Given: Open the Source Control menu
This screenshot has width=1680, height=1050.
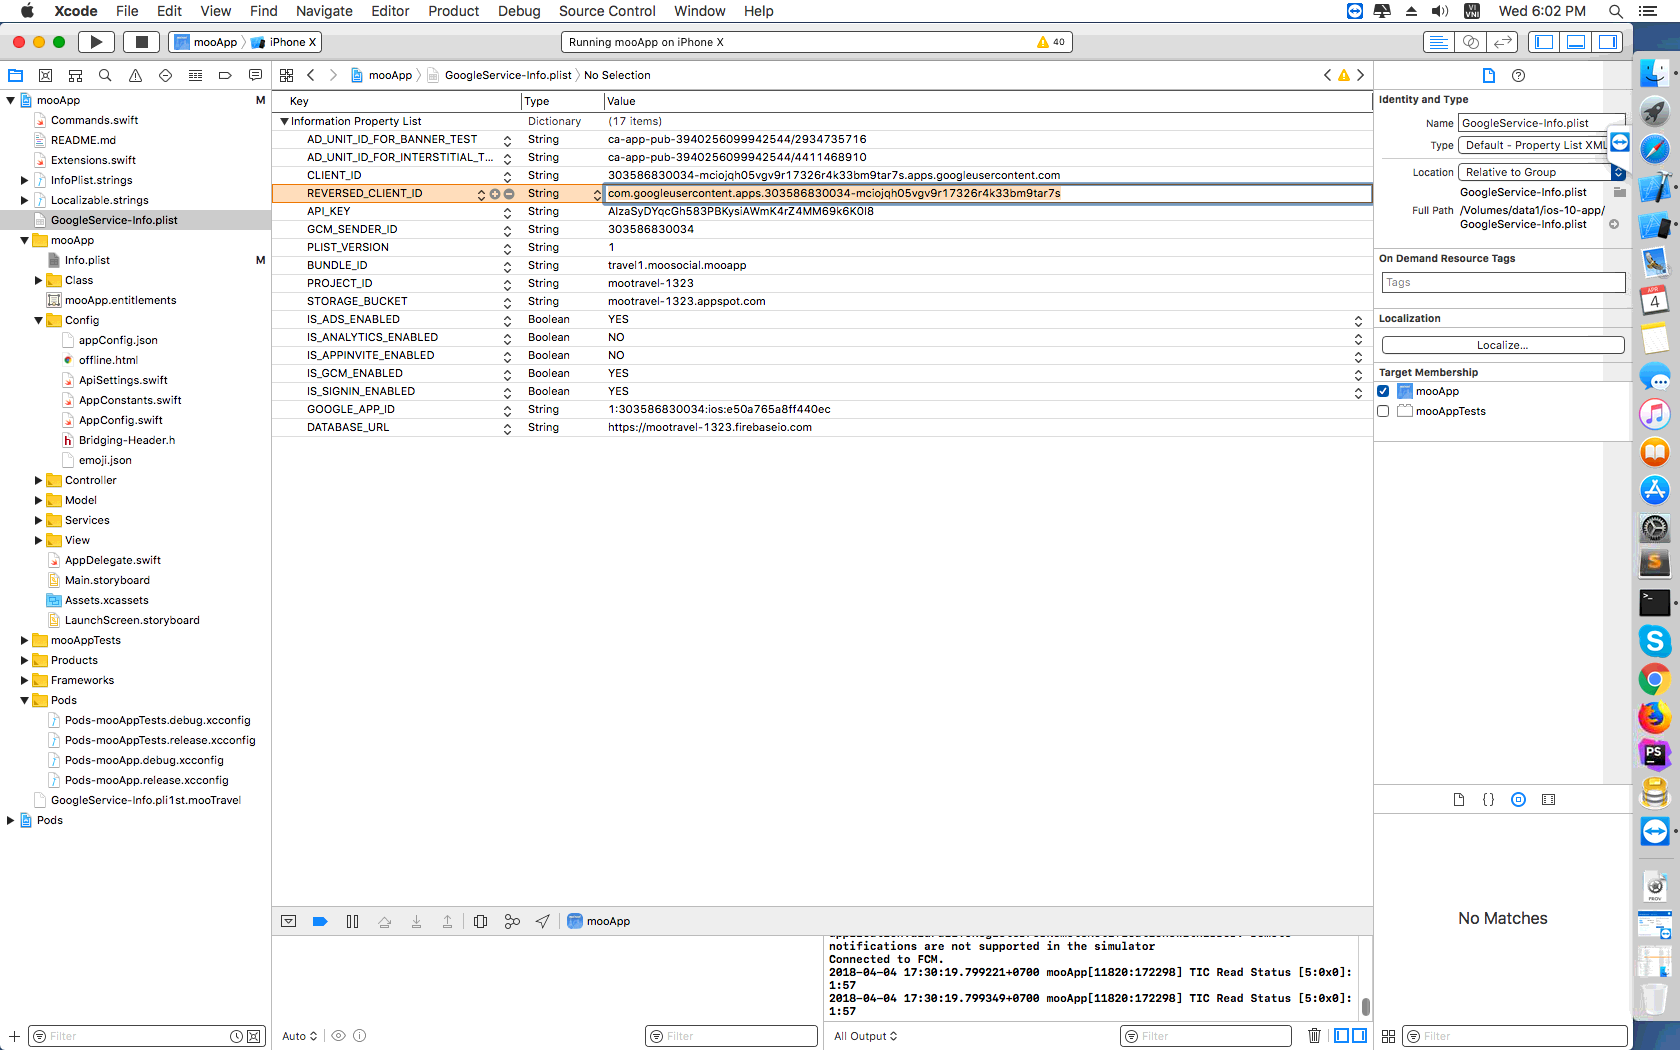Looking at the screenshot, I should 607,11.
